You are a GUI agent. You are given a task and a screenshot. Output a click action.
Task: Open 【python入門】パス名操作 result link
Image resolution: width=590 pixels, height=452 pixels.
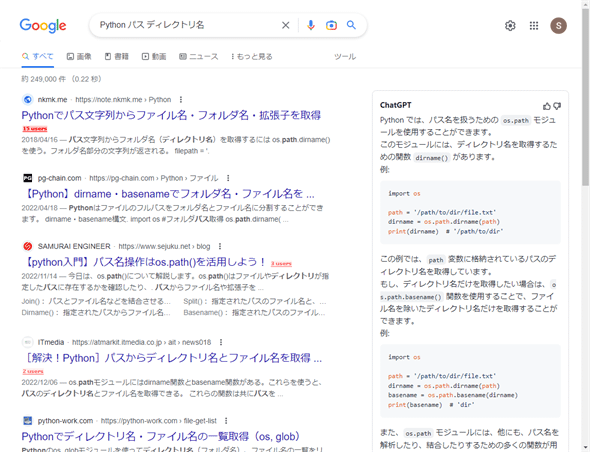coord(144,262)
